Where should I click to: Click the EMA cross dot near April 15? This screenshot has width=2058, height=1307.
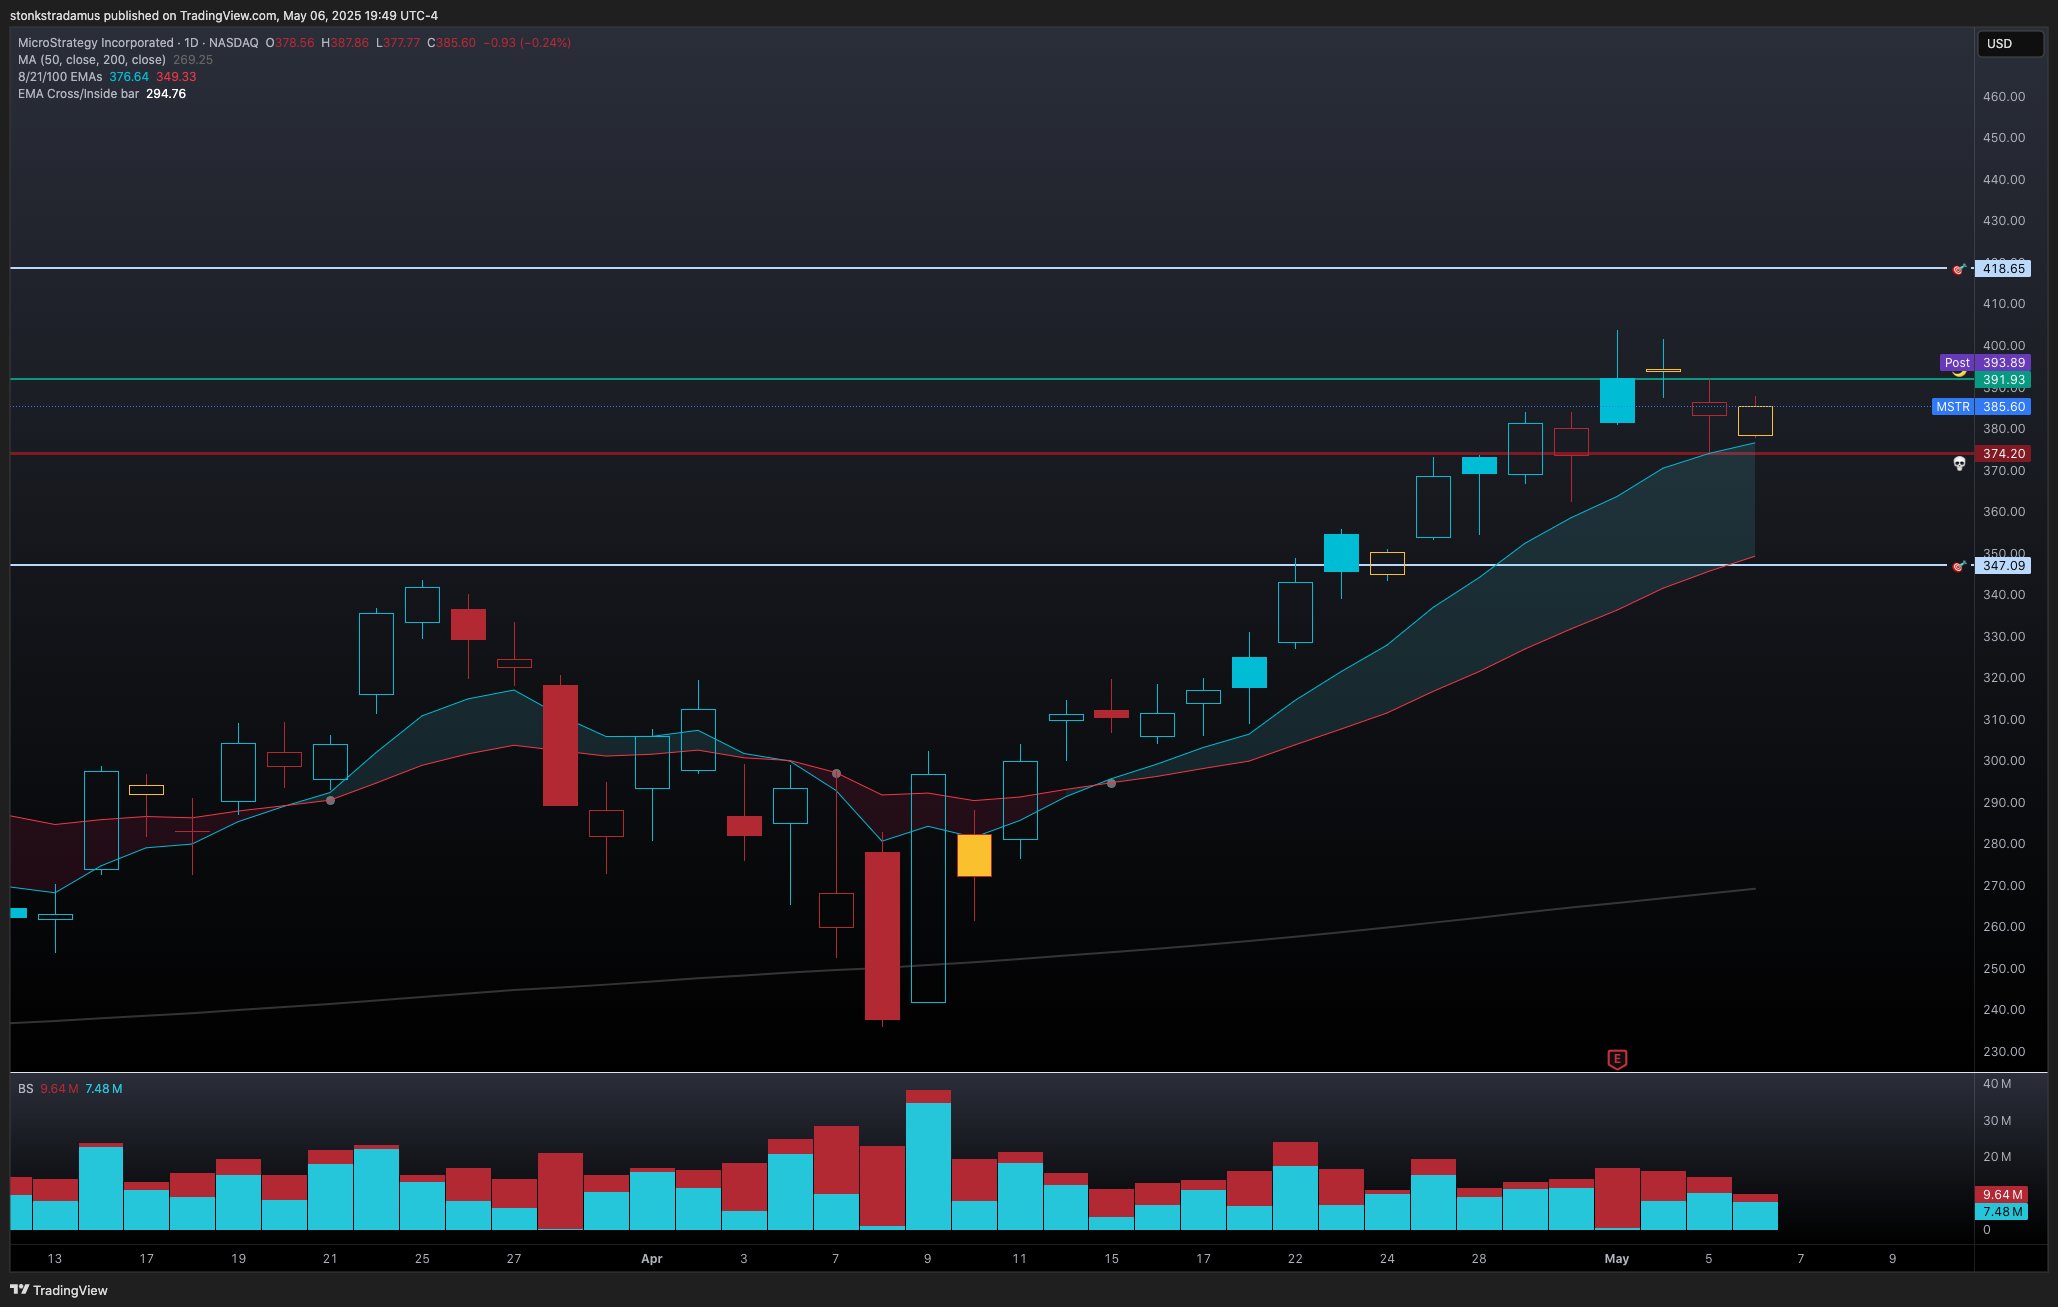click(1111, 783)
